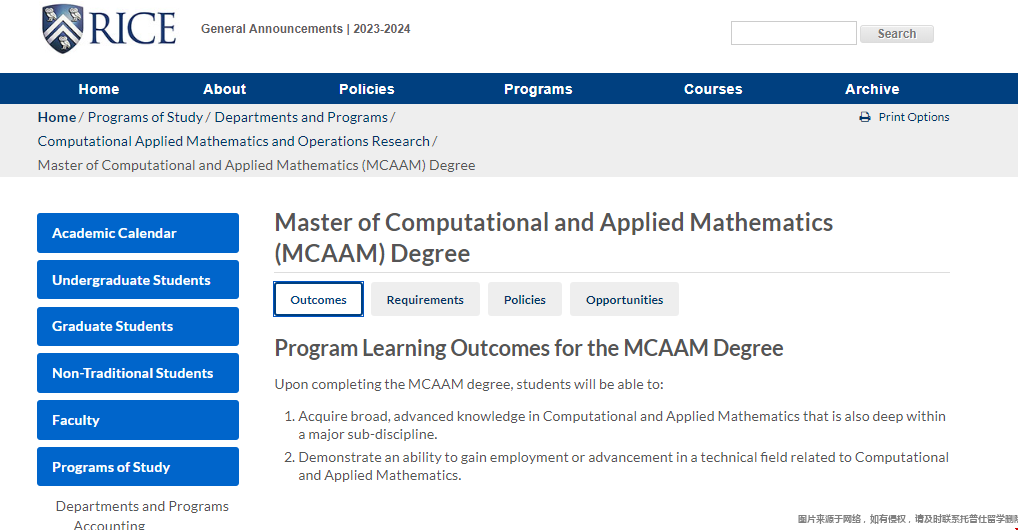
Task: Open Departments and Programs in sidebar tree
Action: [x=142, y=506]
